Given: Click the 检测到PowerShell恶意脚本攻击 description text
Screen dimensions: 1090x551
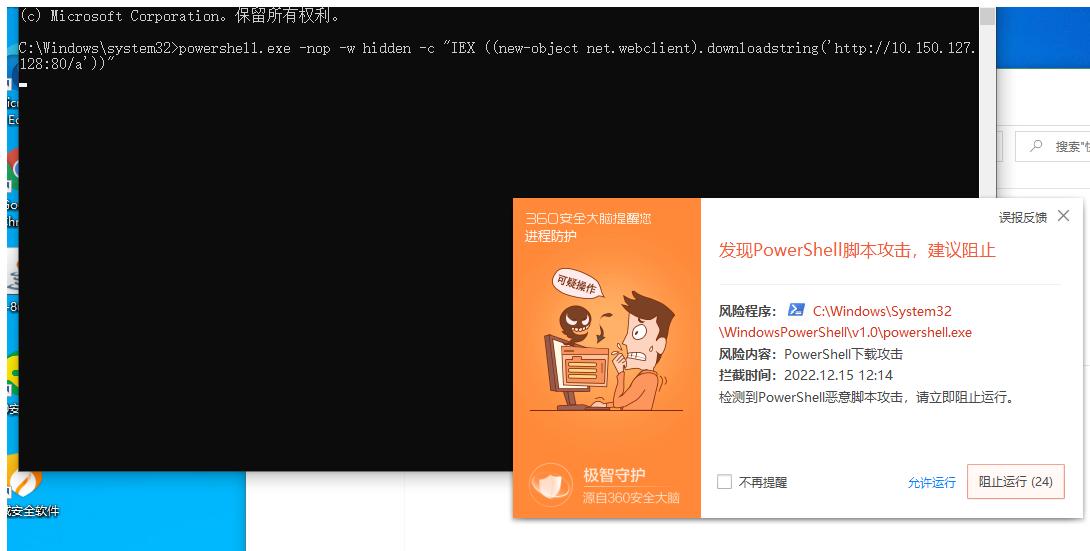Looking at the screenshot, I should 868,397.
